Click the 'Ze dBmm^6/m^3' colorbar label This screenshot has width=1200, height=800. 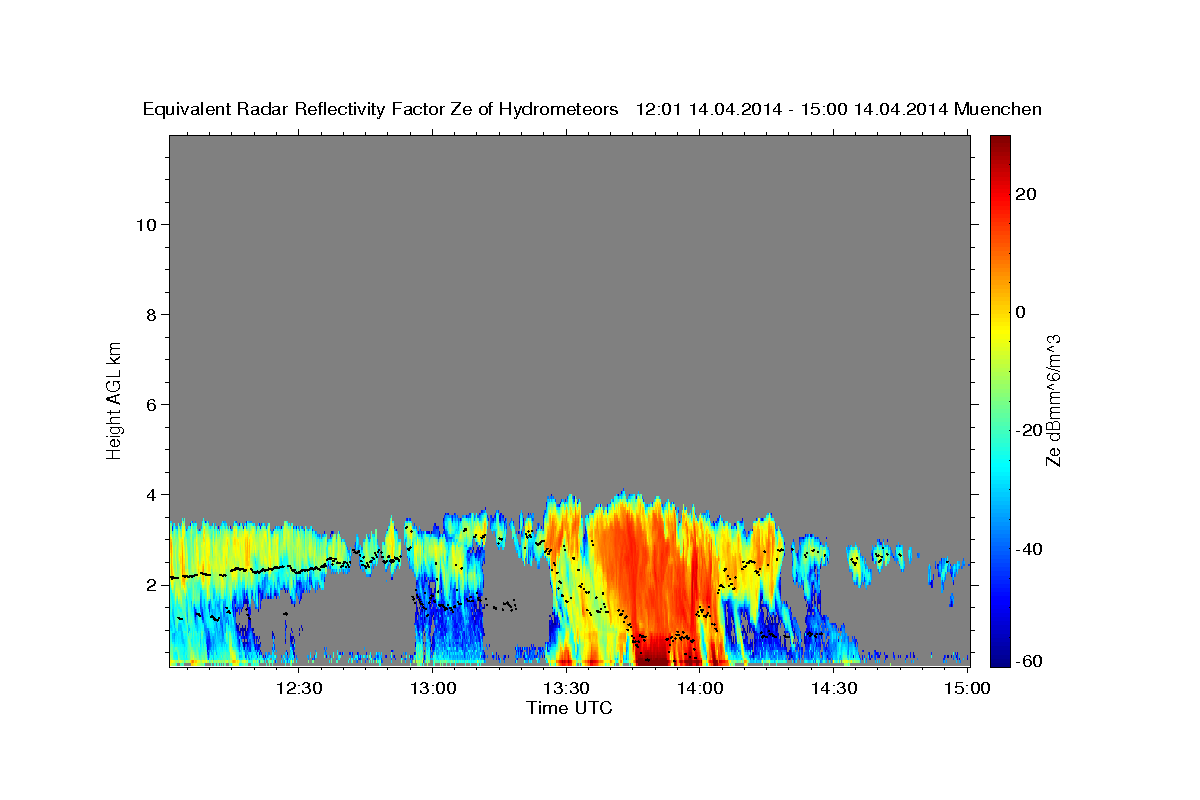click(1052, 400)
